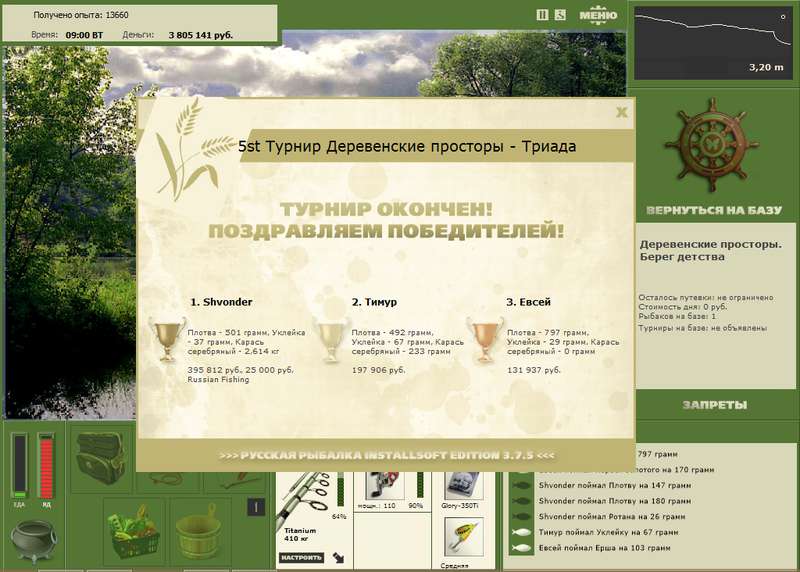Click the ship wheel icon
This screenshot has width=800, height=572.
(x=712, y=145)
